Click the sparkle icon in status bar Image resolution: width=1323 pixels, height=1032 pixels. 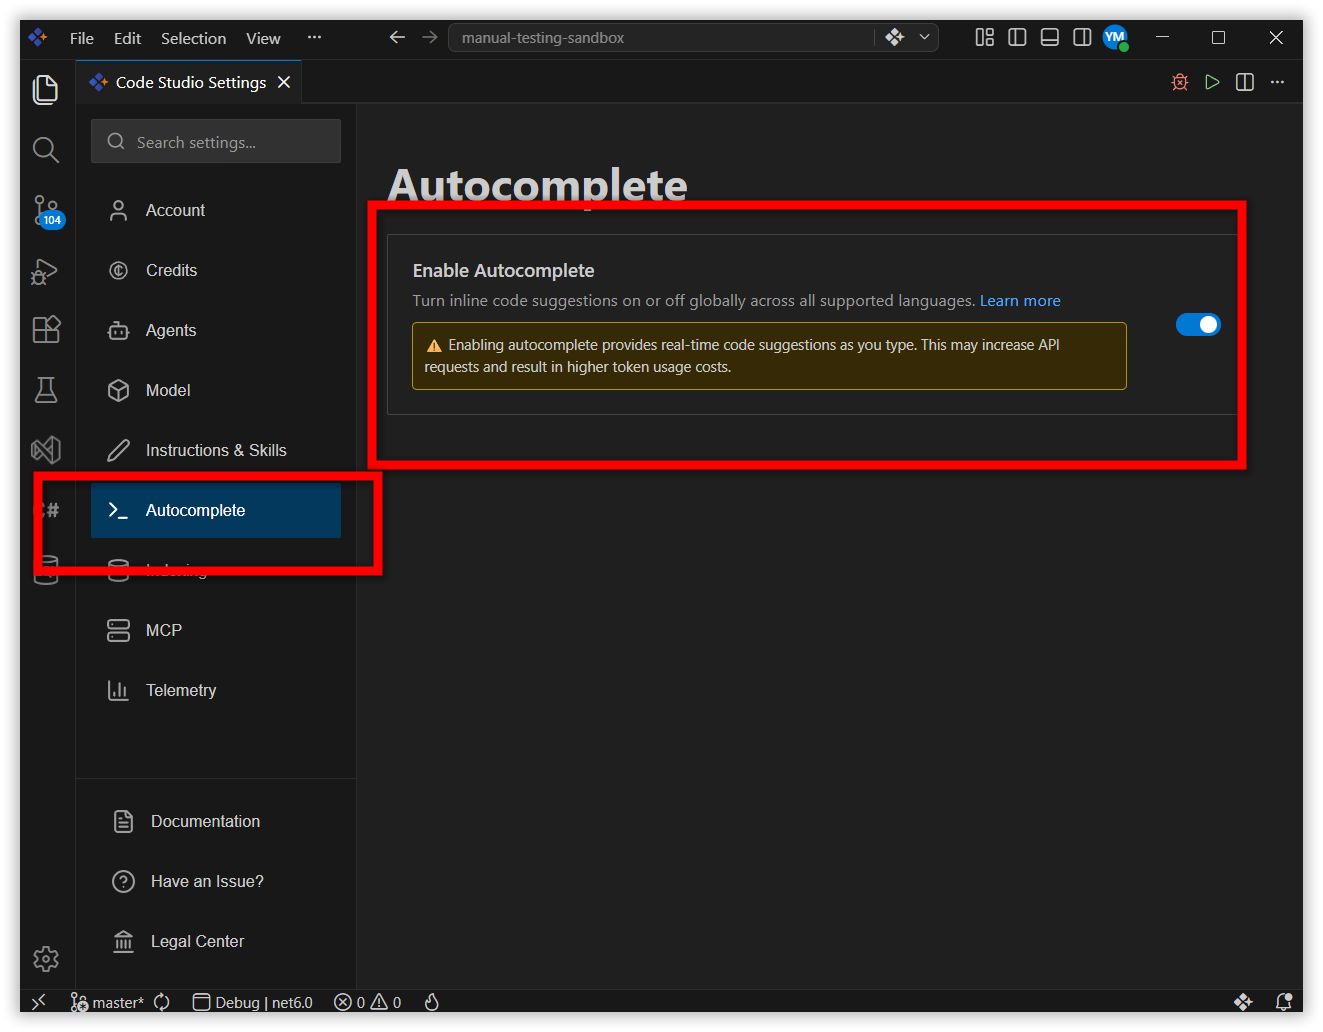pos(1243,1002)
